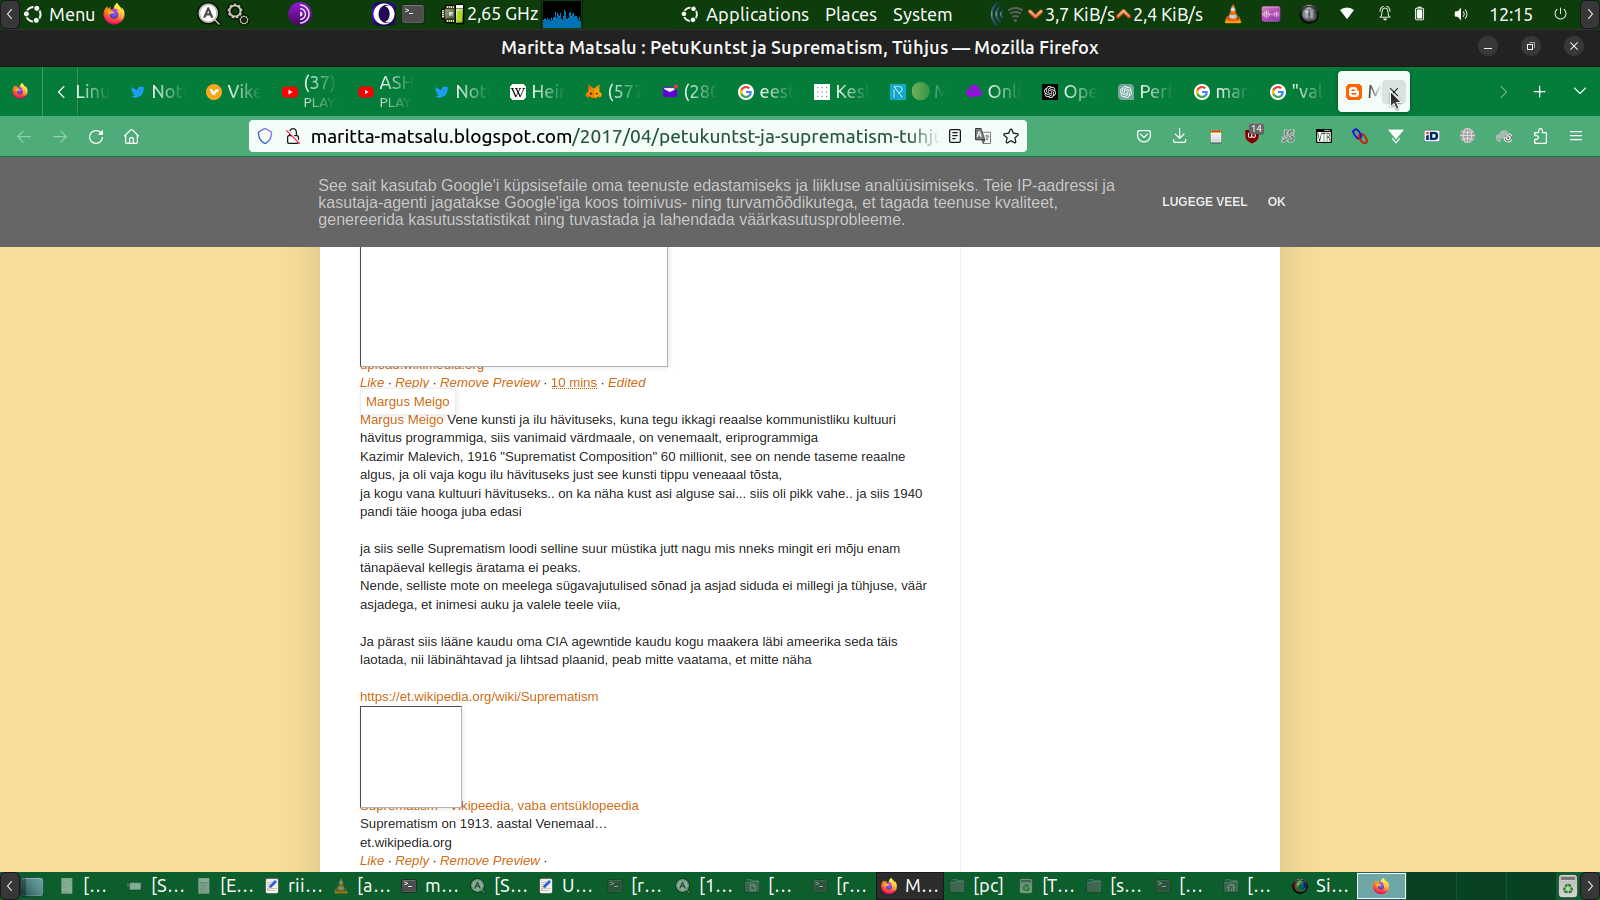Switch to the '[pc]' taskbar window
The height and width of the screenshot is (900, 1600).
click(977, 886)
